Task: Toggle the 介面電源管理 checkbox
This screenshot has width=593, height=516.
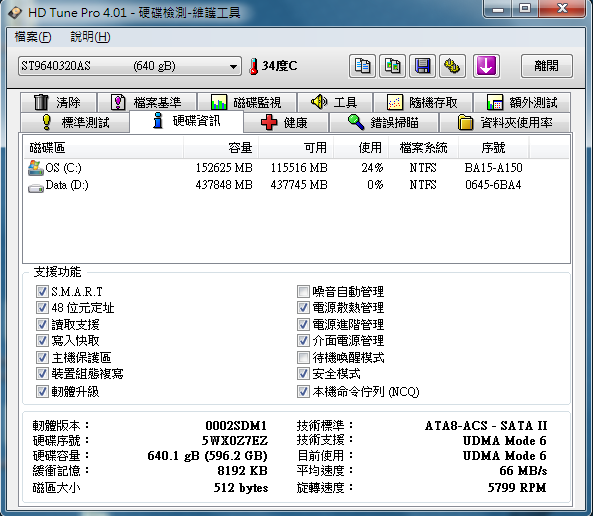Action: coord(303,340)
